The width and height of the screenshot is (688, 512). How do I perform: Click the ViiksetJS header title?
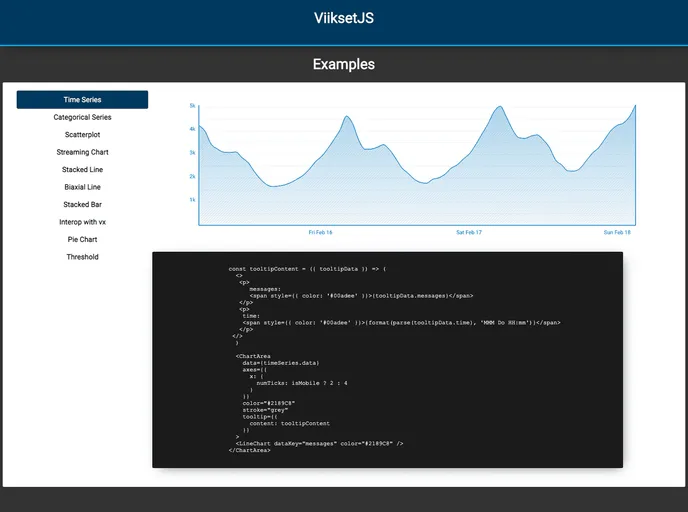tap(344, 18)
